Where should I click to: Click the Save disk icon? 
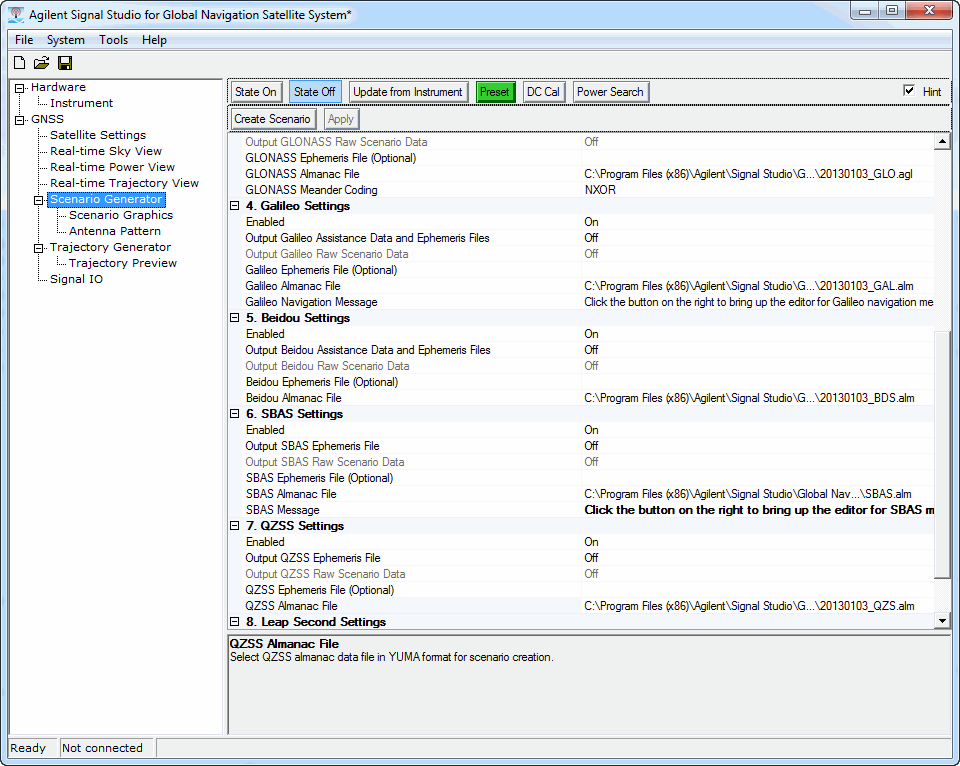(x=65, y=63)
